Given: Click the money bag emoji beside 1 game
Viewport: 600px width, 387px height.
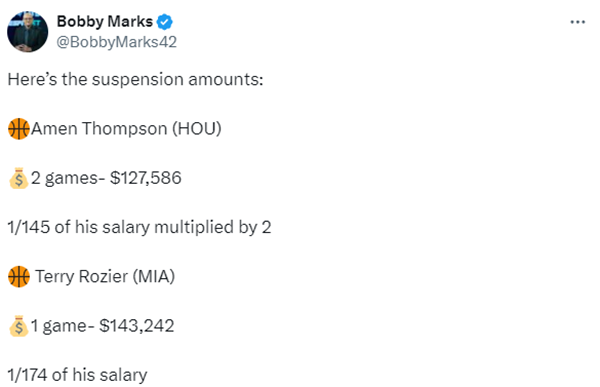Looking at the screenshot, I should (x=19, y=326).
